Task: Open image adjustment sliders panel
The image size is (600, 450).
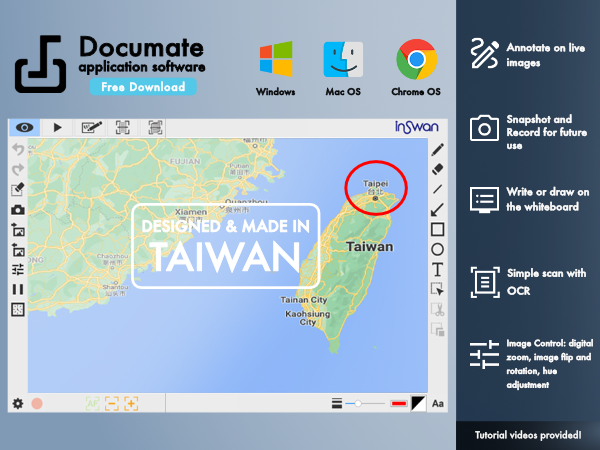Action: (18, 270)
